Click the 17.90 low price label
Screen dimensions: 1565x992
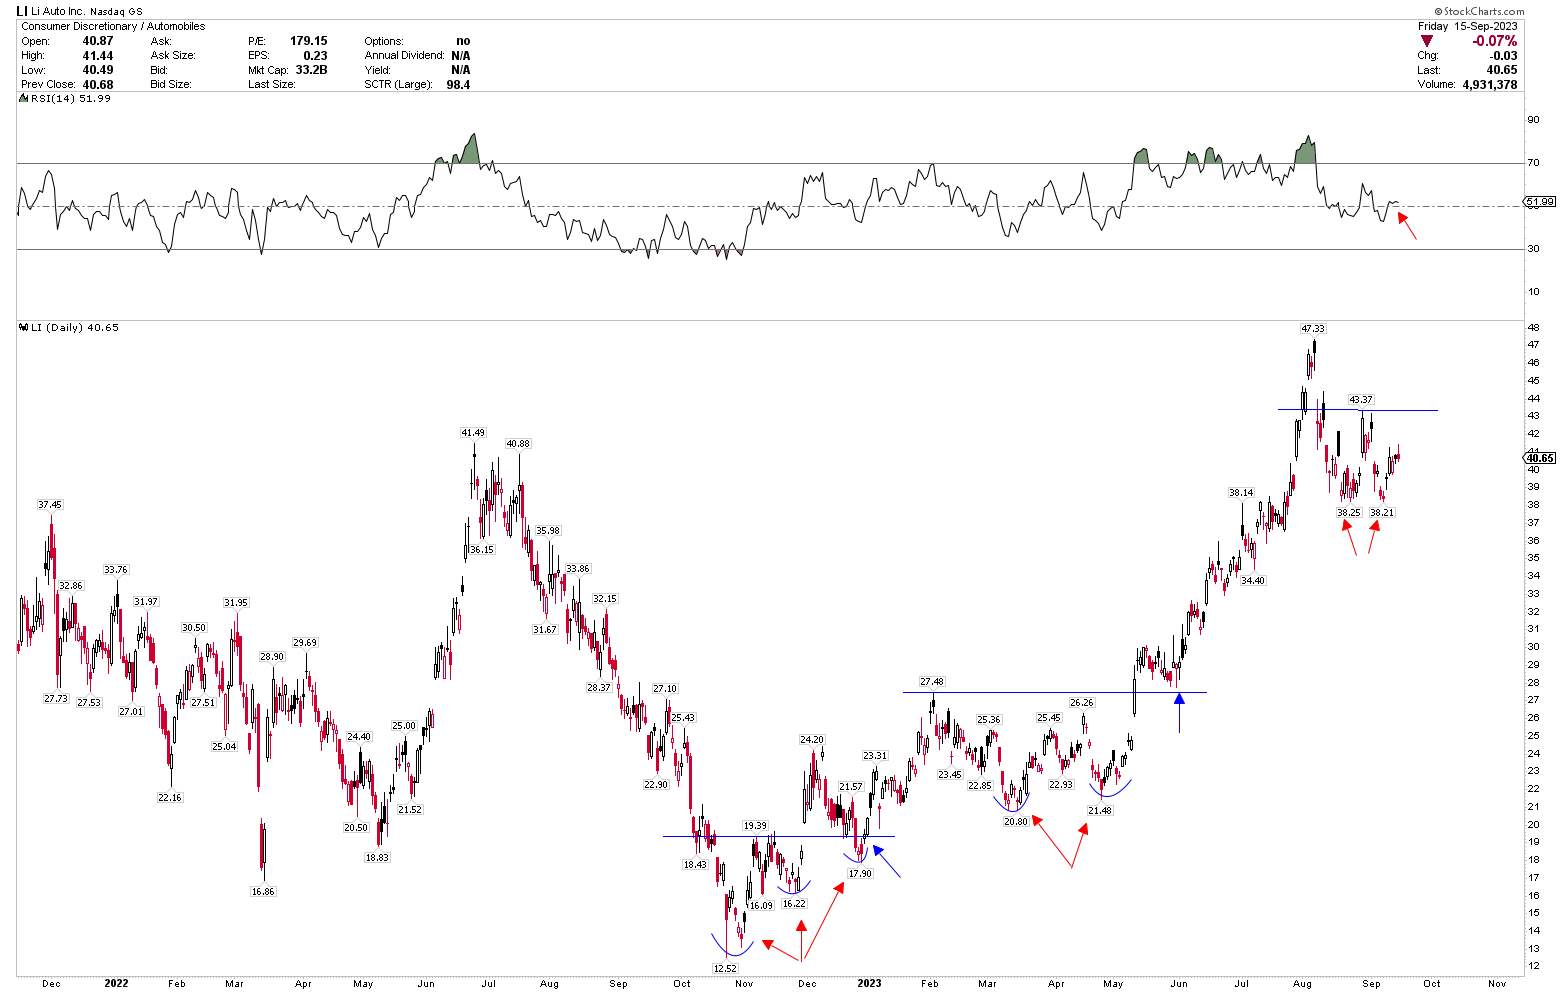pos(860,873)
